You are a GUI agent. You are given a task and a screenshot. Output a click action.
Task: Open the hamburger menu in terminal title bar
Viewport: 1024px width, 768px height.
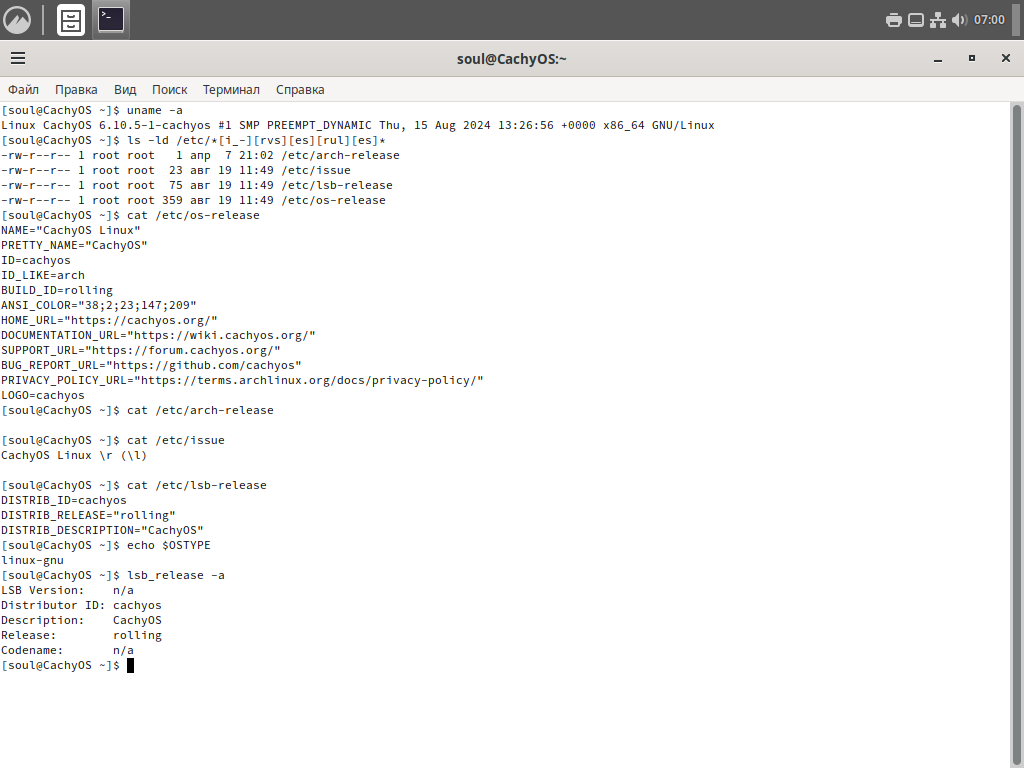18,59
